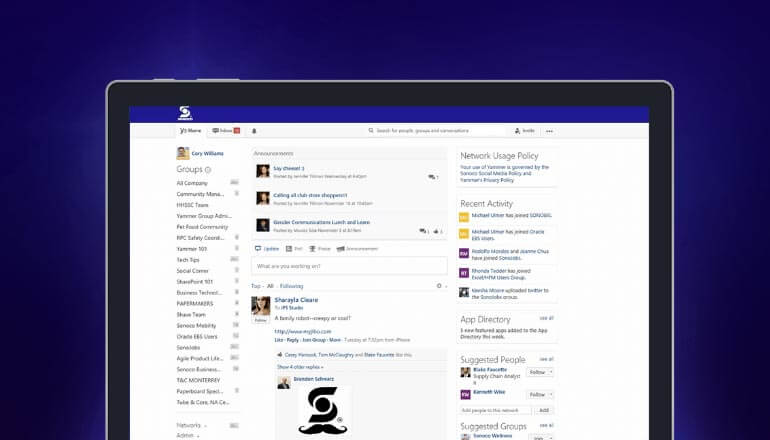Open the notifications bell icon
Viewport: 770px width, 440px height.
coord(254,131)
